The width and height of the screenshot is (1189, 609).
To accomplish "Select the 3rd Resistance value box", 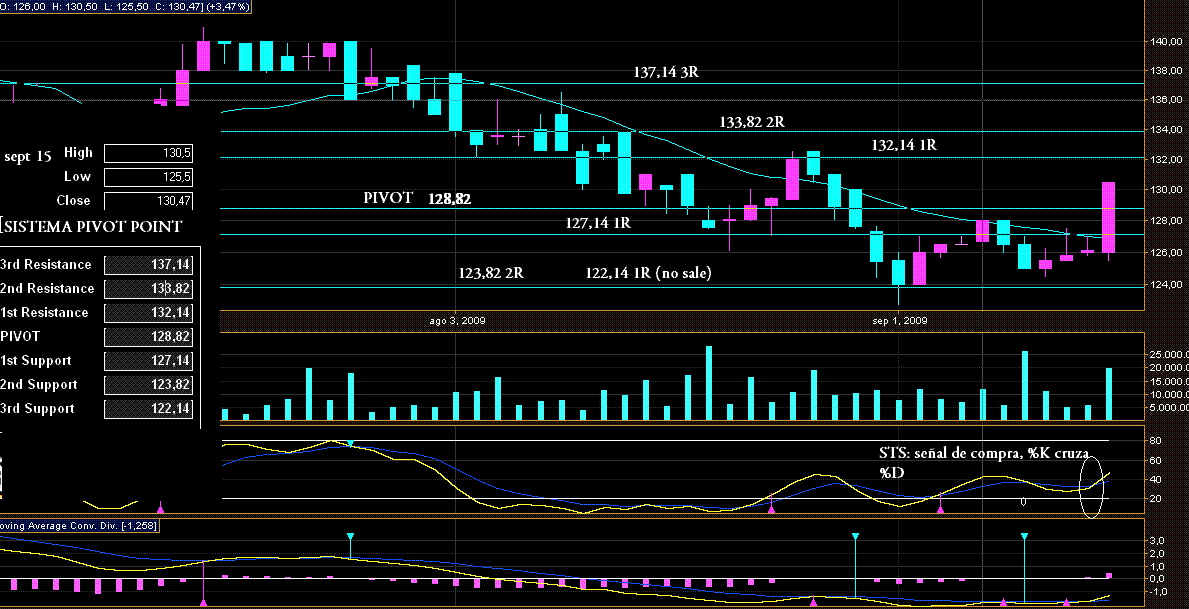I will 148,265.
